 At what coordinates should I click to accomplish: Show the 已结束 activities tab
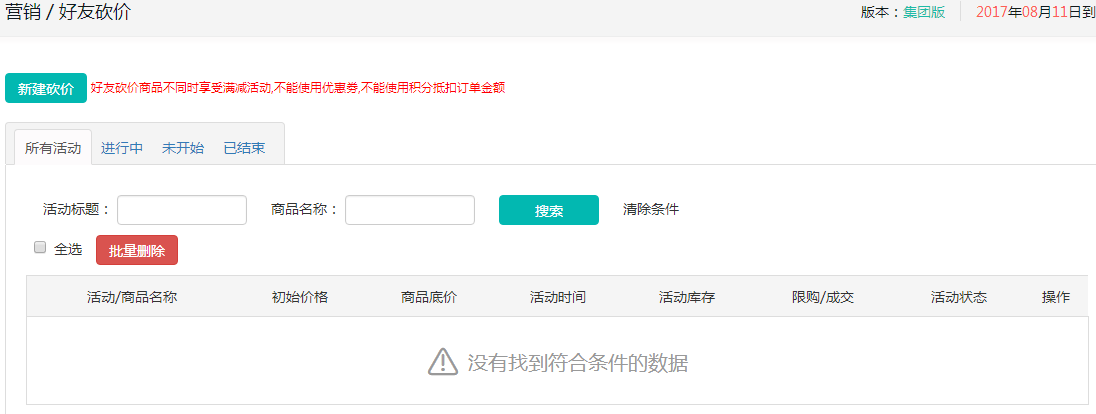click(x=244, y=148)
